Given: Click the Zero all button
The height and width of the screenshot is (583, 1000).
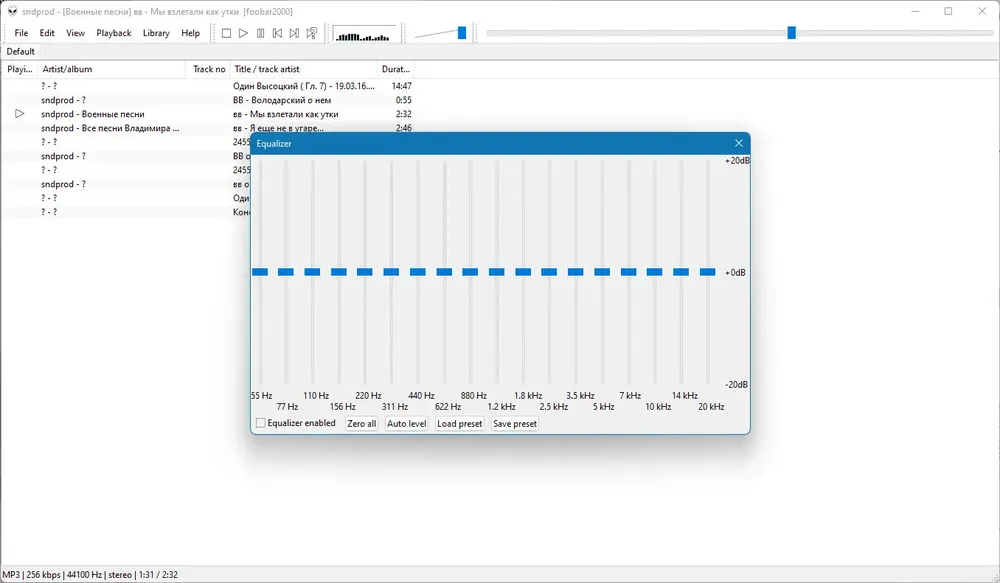Looking at the screenshot, I should pyautogui.click(x=362, y=424).
